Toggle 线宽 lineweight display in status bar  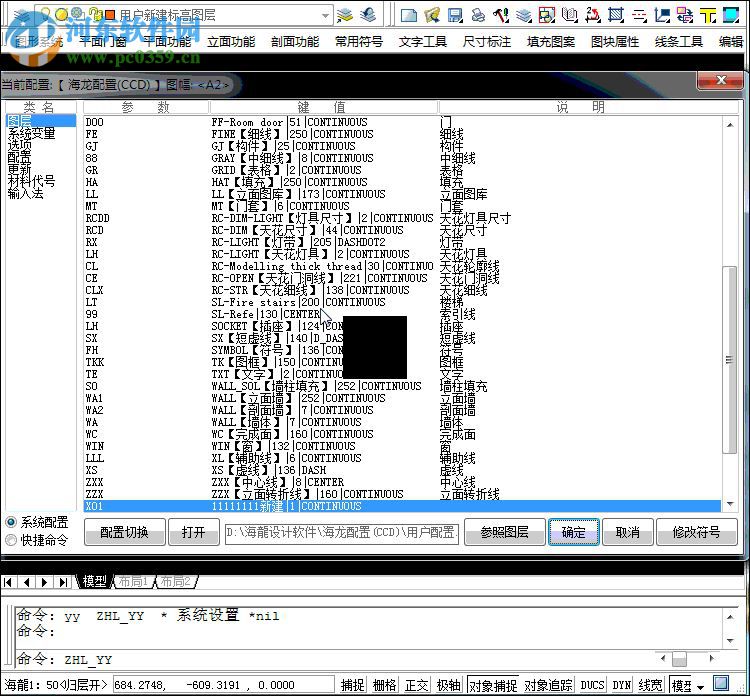pyautogui.click(x=651, y=685)
